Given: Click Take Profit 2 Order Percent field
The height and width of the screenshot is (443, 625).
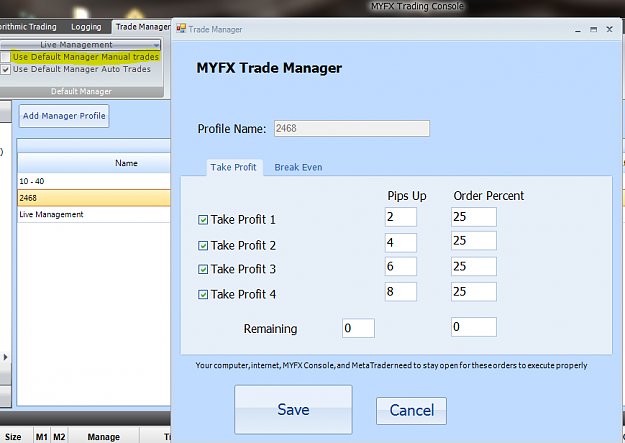Looking at the screenshot, I should [474, 241].
